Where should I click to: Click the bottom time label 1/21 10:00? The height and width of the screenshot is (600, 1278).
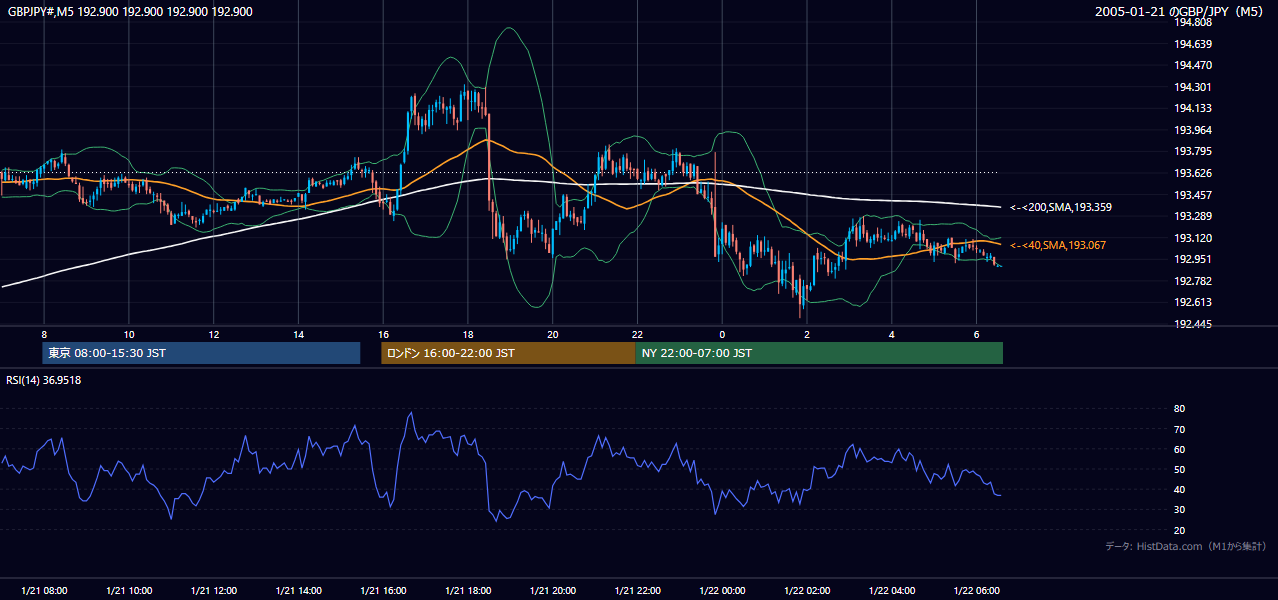(x=129, y=591)
